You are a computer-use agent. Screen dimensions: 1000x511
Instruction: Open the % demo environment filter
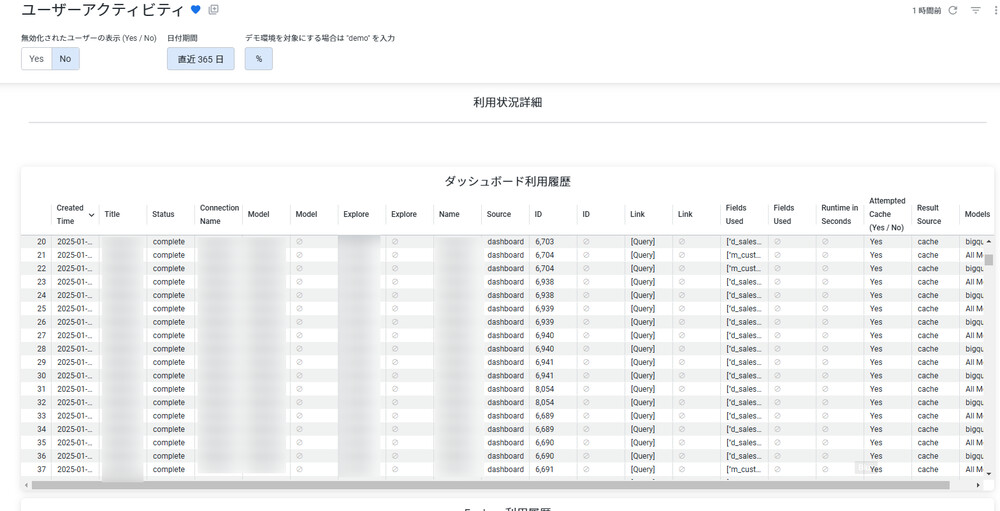(258, 59)
